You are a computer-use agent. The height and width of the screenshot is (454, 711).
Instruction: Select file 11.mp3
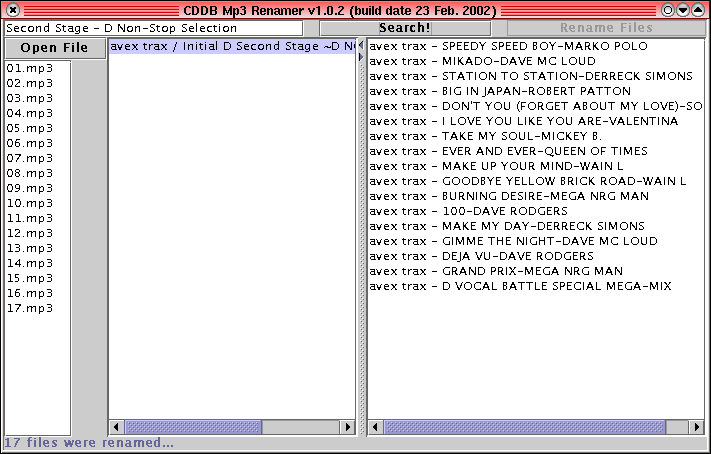click(x=37, y=218)
